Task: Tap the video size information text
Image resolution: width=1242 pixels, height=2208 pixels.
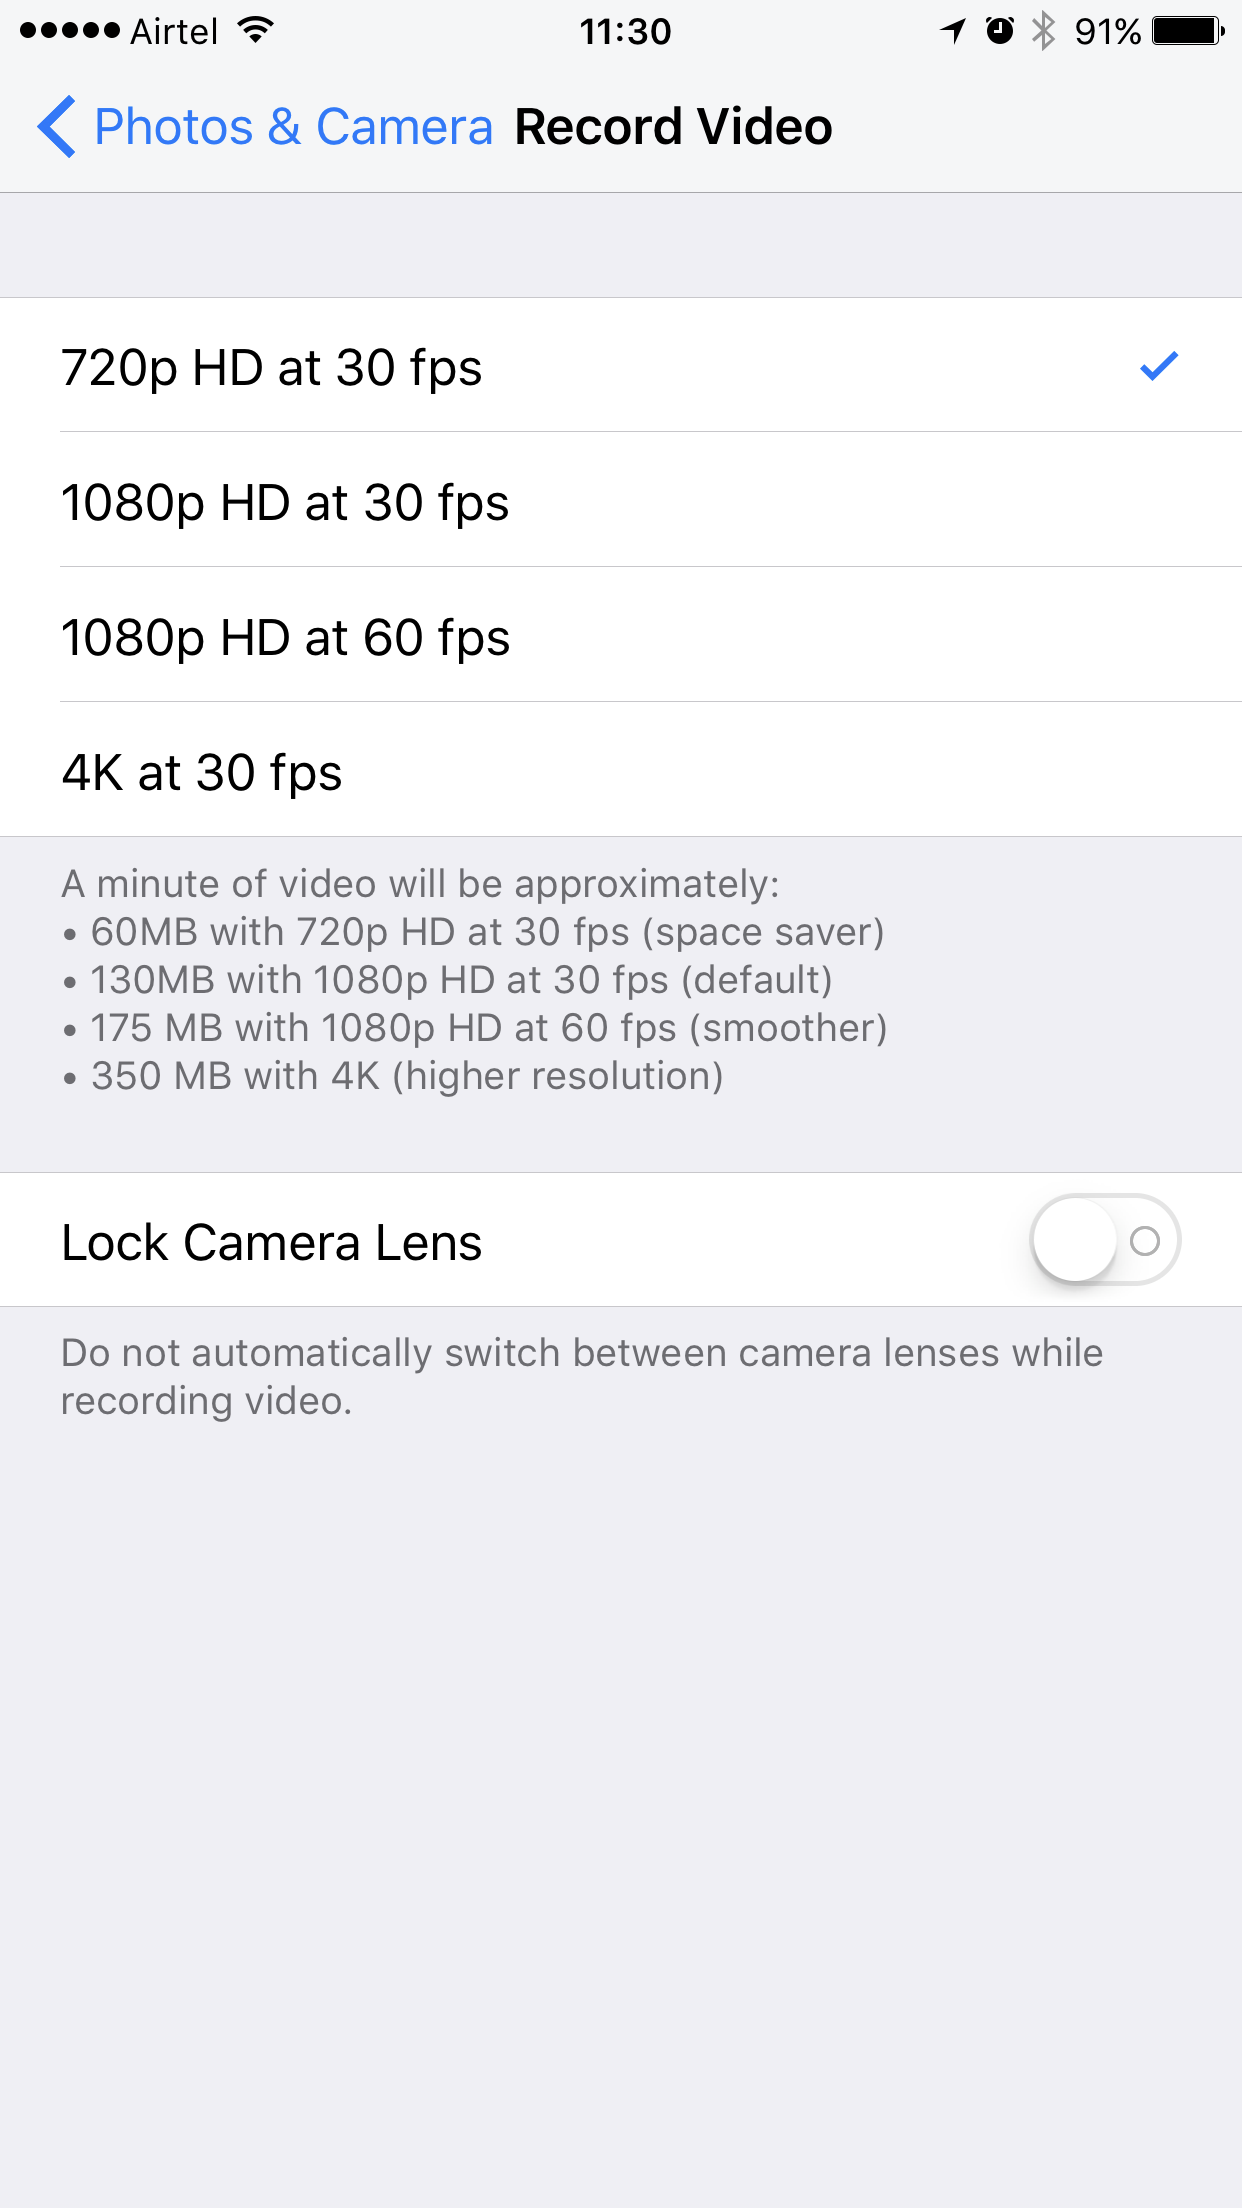Action: 474,980
